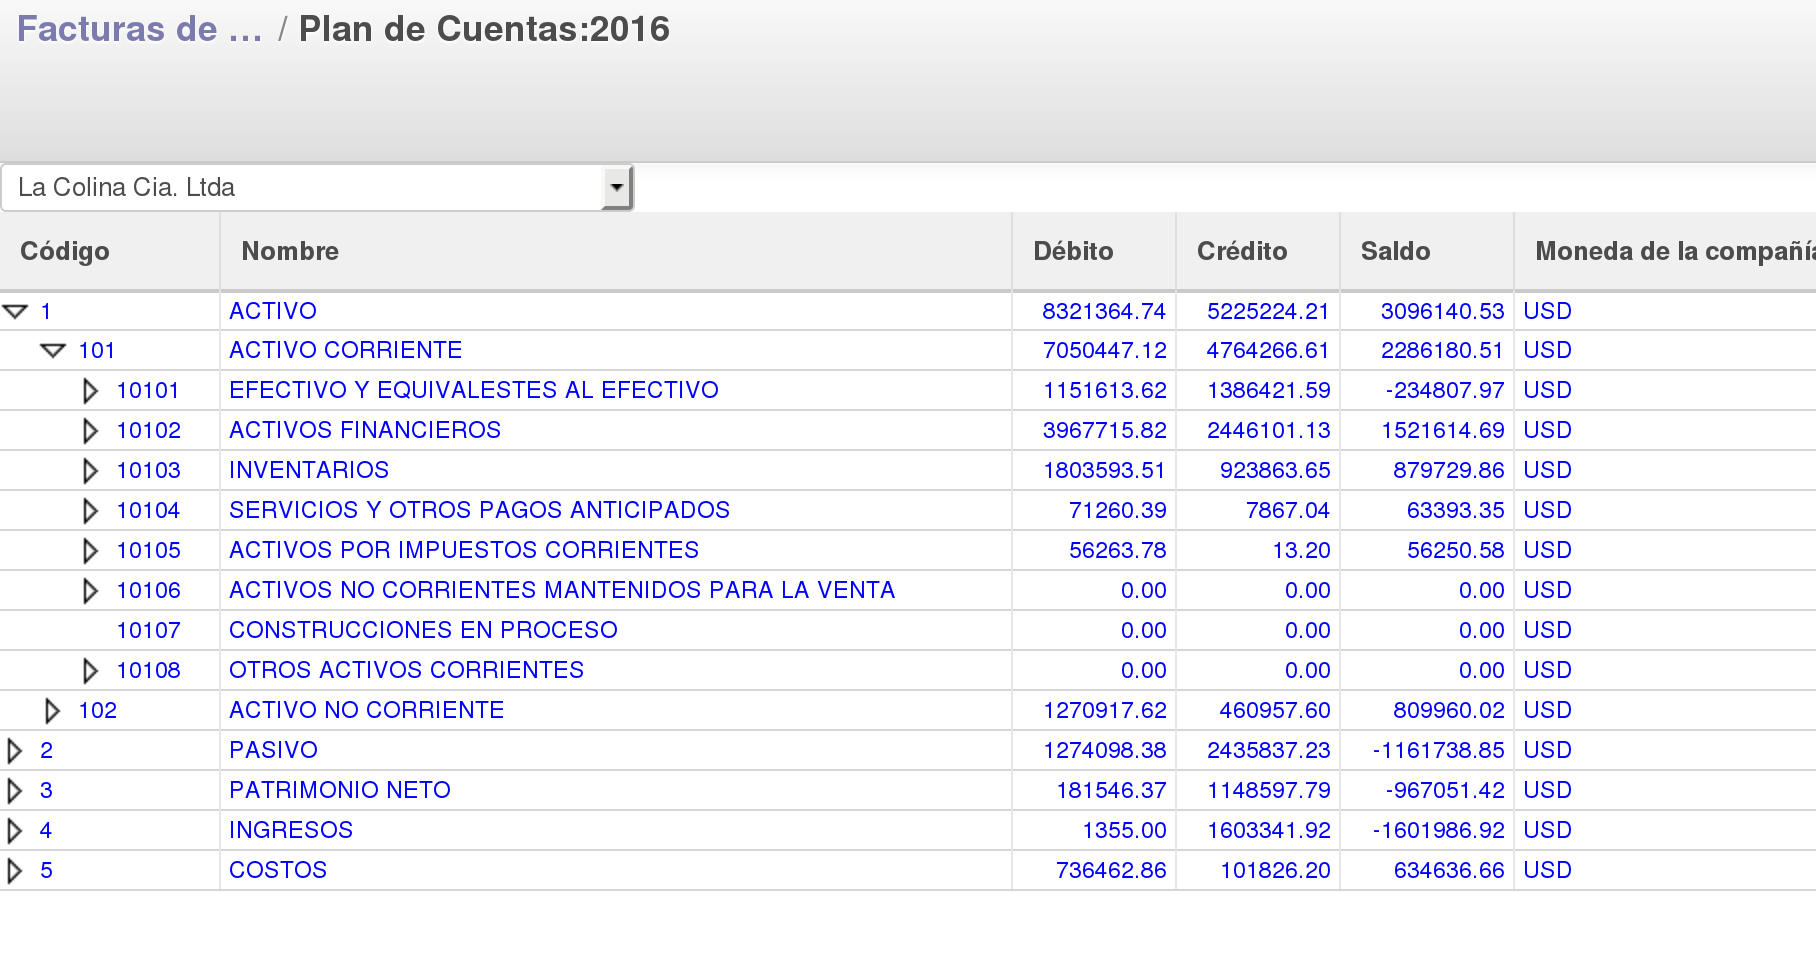Click debit value 736462.86
The width and height of the screenshot is (1816, 966).
pos(1111,870)
